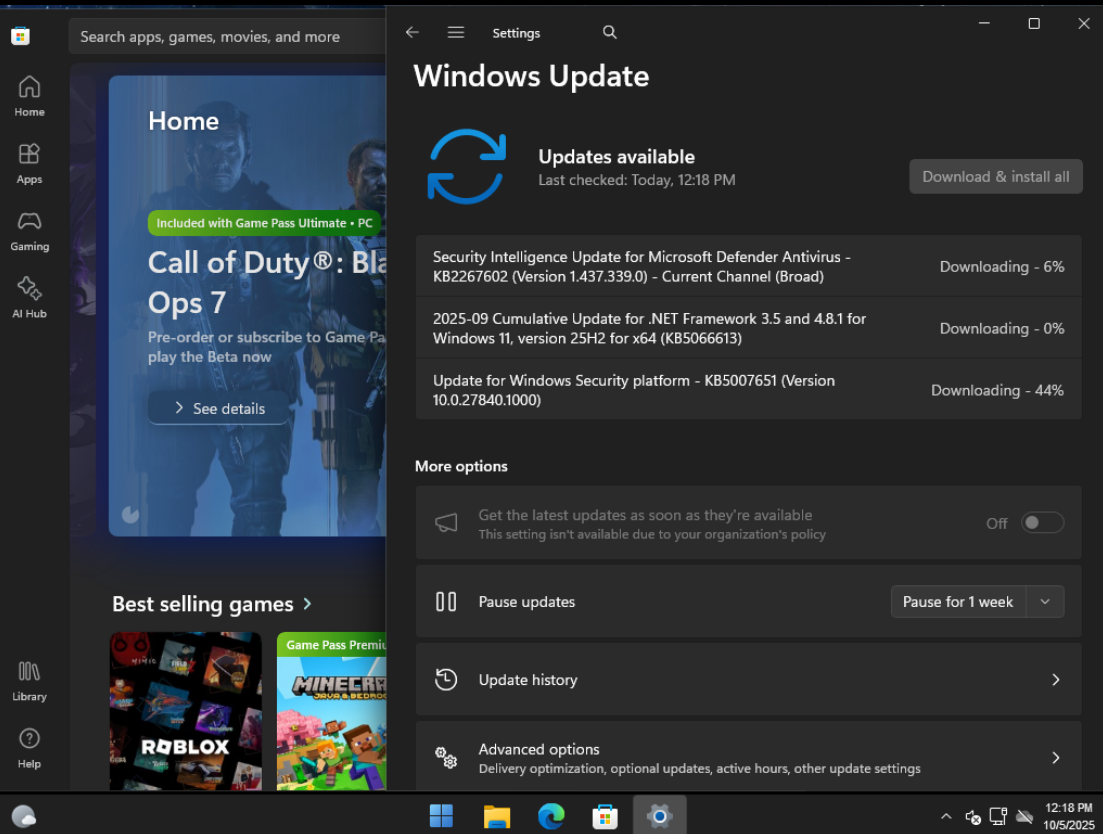The height and width of the screenshot is (834, 1103).
Task: Click the Settings back arrow icon
Action: pyautogui.click(x=412, y=32)
